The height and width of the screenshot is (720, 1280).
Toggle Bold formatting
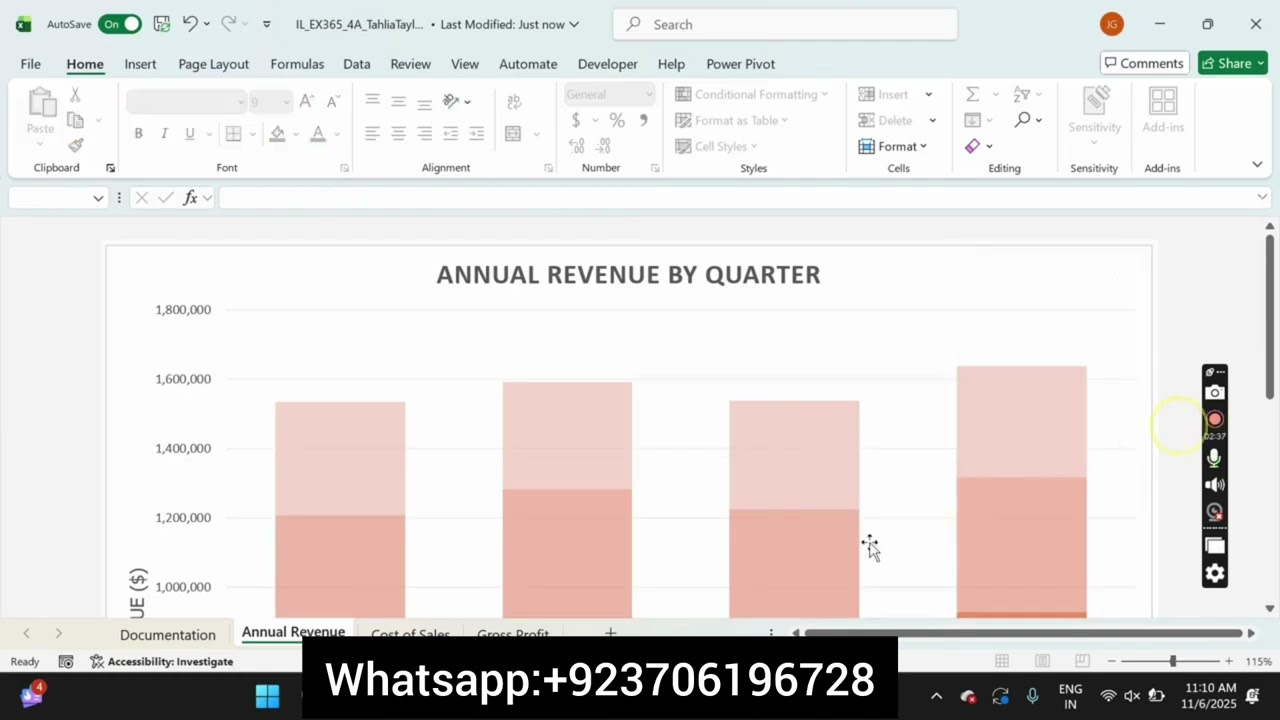click(138, 134)
